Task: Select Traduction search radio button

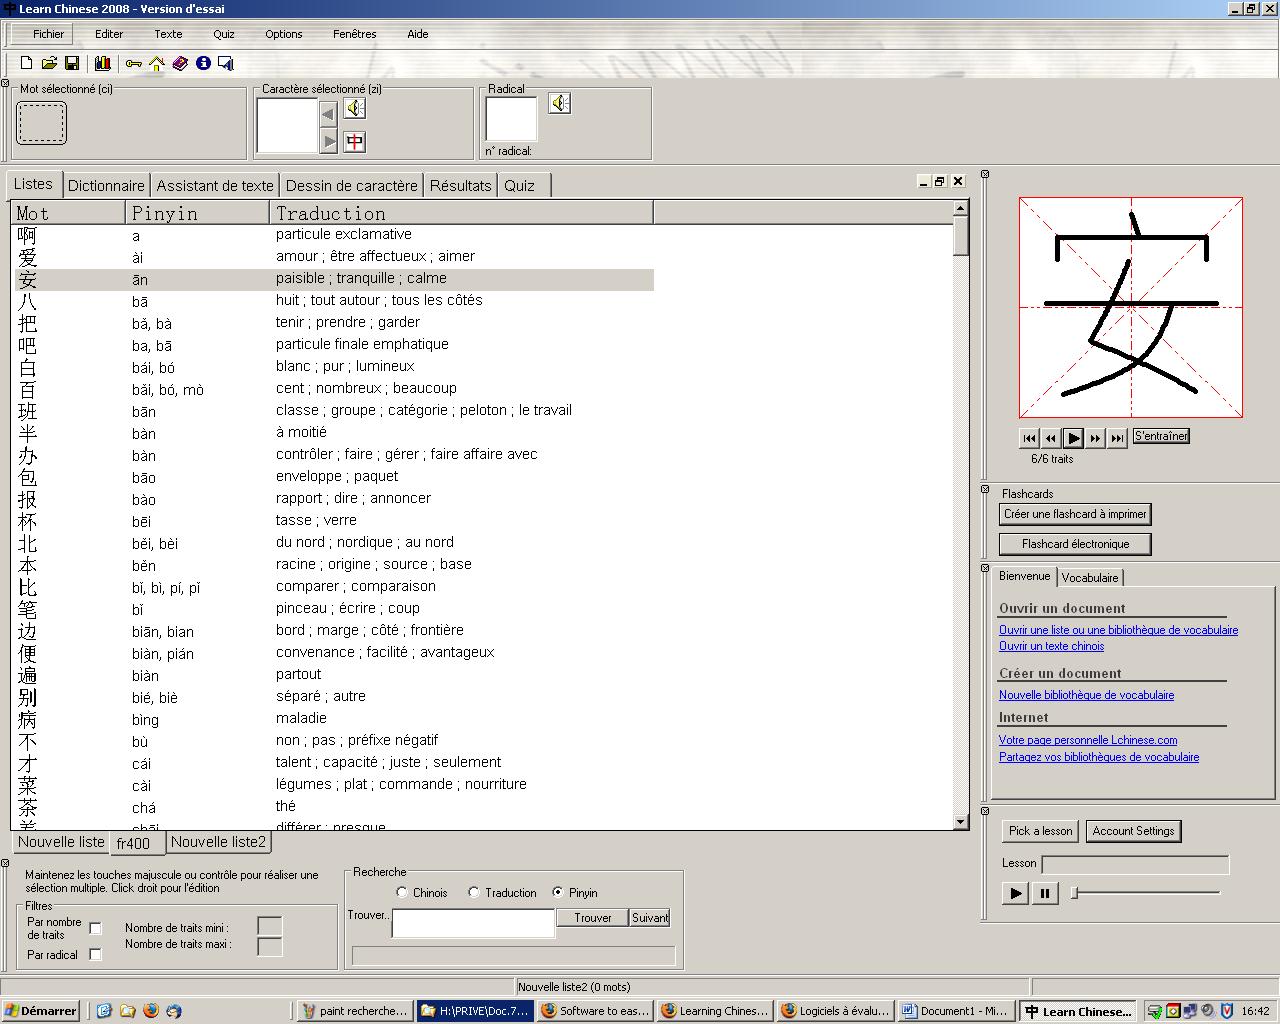Action: point(474,892)
